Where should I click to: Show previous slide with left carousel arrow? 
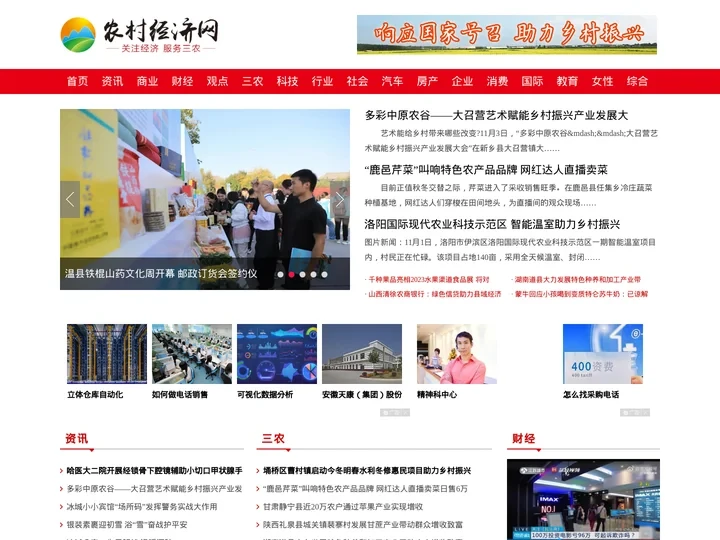(x=70, y=199)
